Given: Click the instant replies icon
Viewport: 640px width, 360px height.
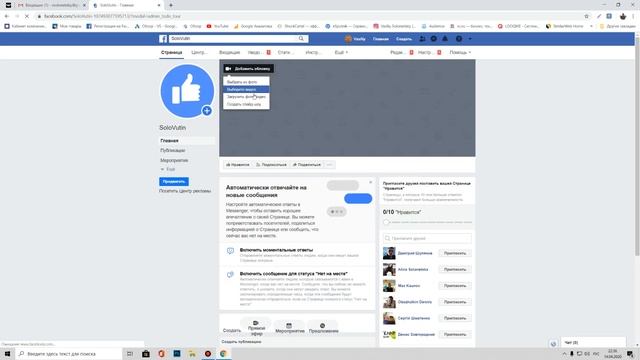Looking at the screenshot, I should [230, 251].
